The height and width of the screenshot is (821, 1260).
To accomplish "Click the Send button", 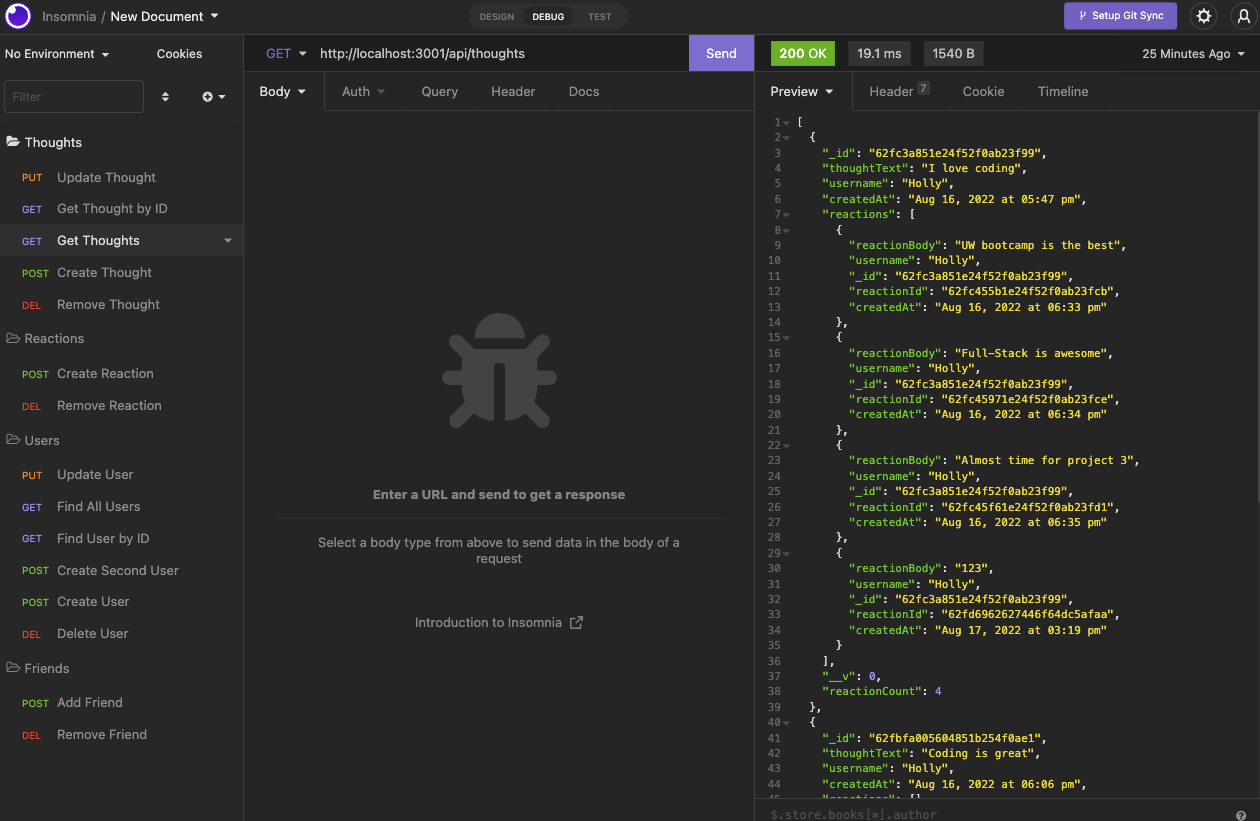I will click(721, 53).
